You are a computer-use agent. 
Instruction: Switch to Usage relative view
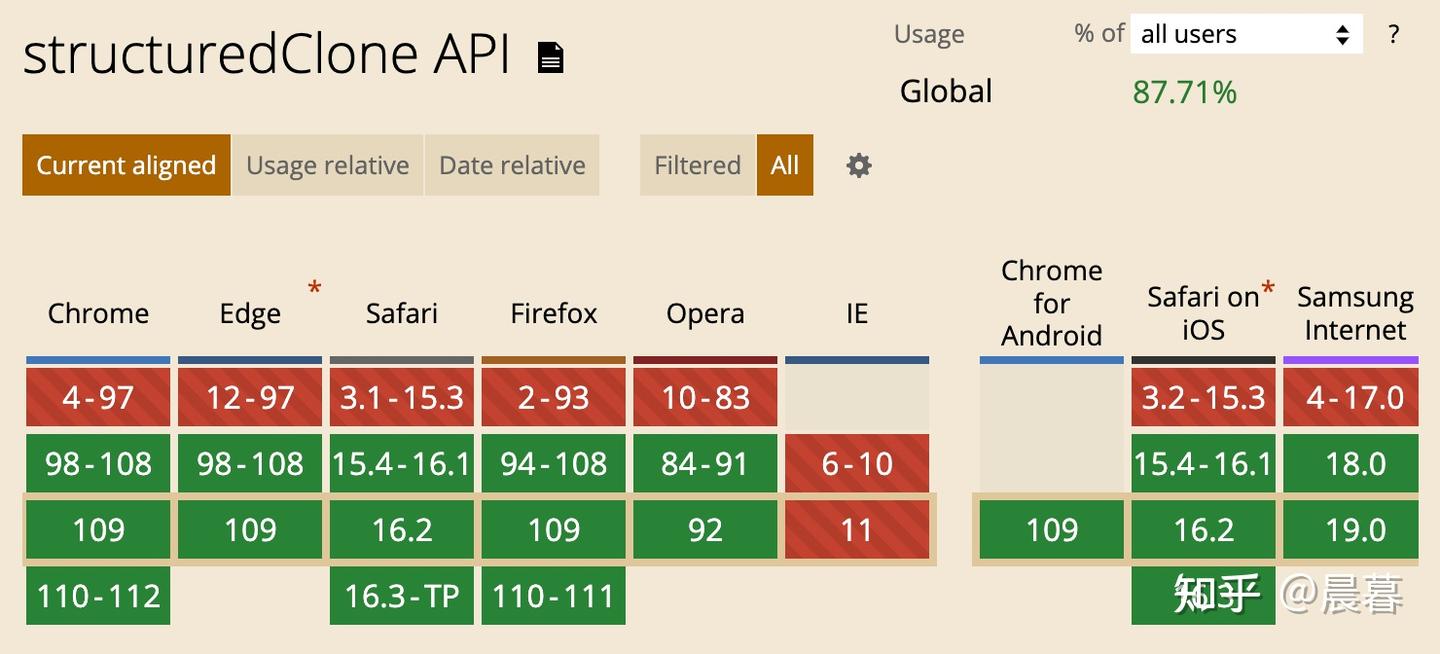(328, 165)
